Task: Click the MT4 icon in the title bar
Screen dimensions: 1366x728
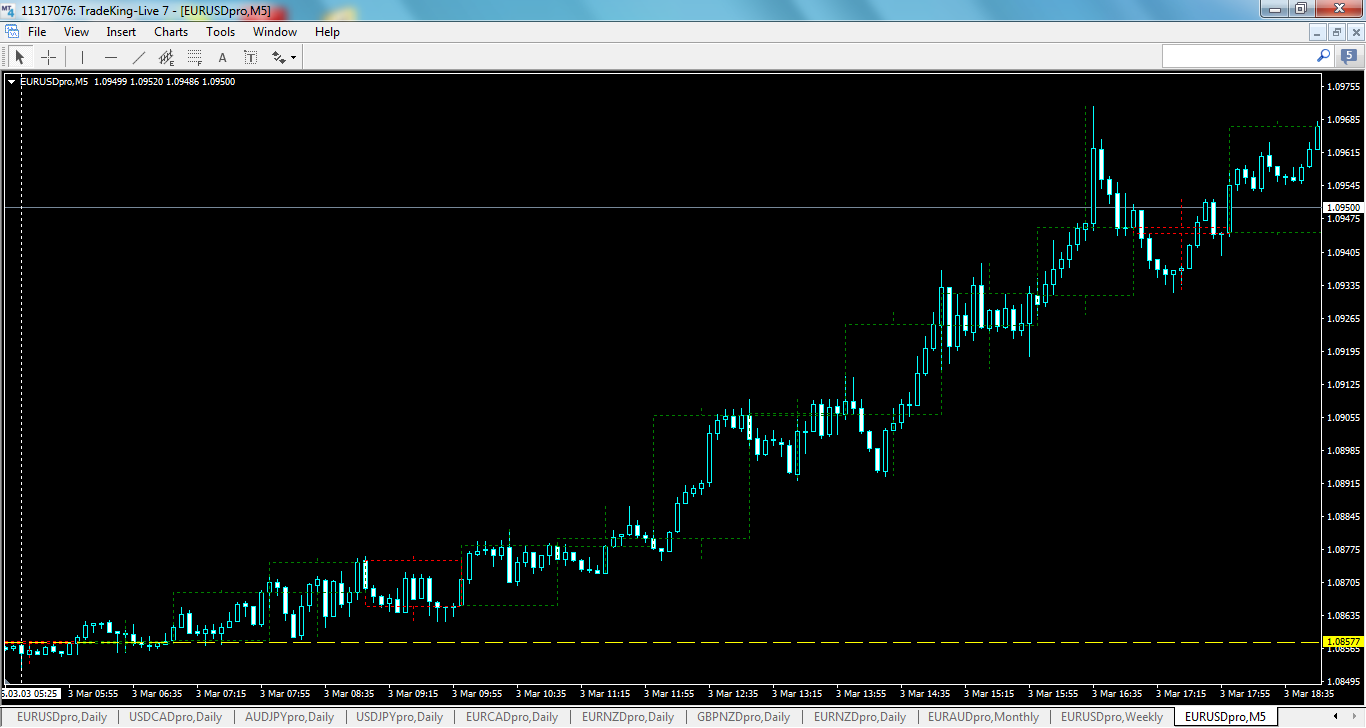Action: point(10,10)
